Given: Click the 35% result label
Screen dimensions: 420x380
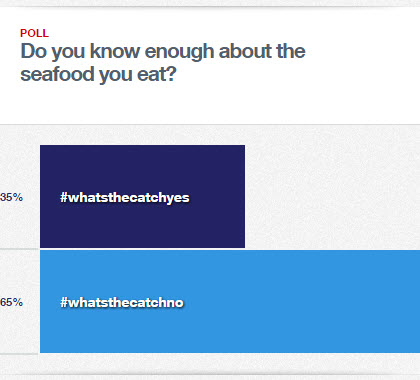Looking at the screenshot, I should (11, 197).
